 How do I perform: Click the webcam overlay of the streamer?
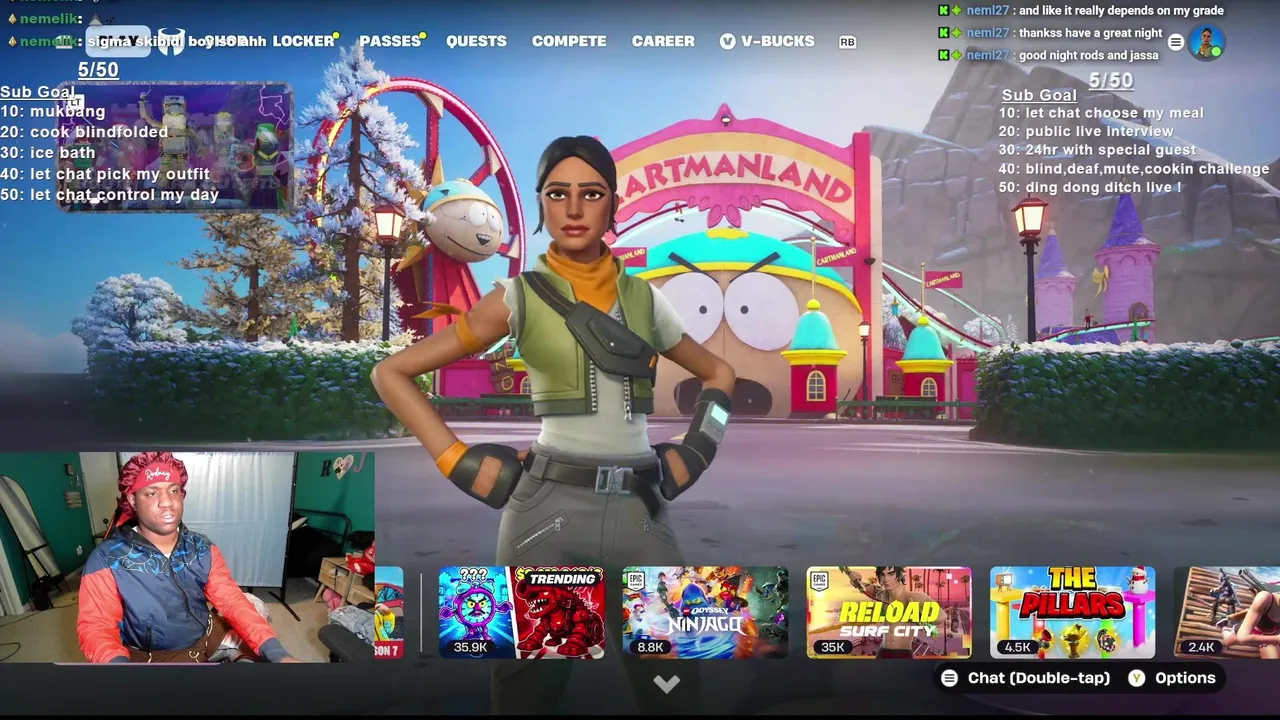[x=187, y=557]
